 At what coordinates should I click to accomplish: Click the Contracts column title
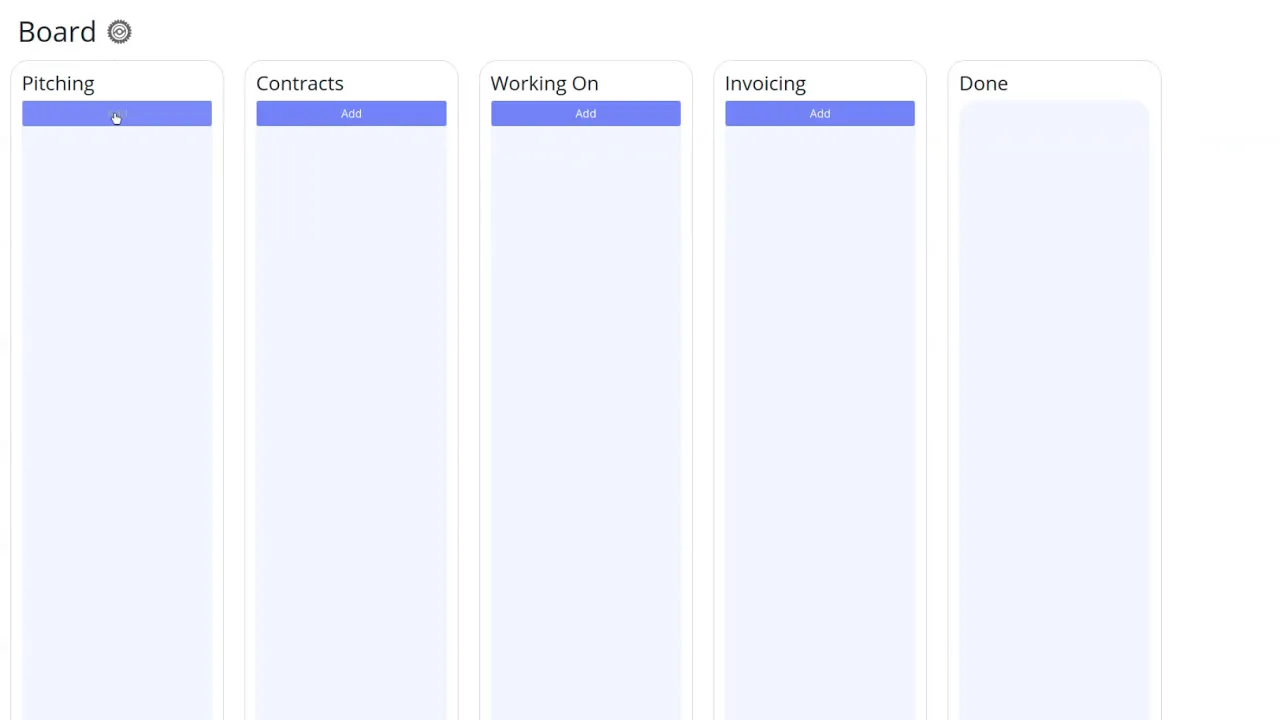pos(299,83)
